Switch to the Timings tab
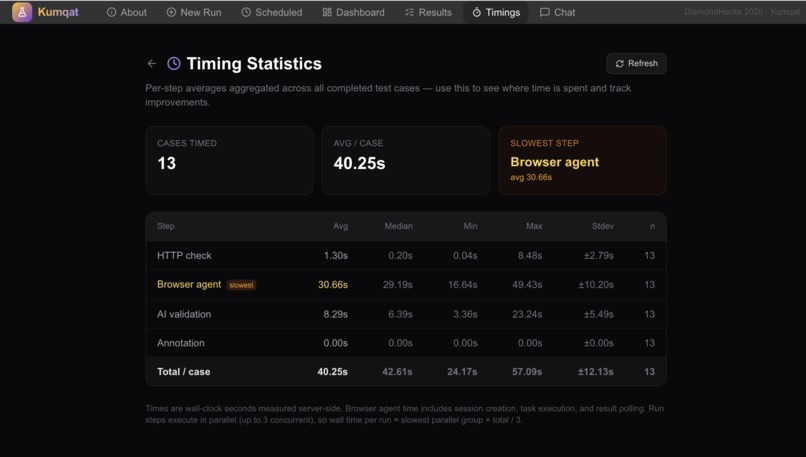 [496, 12]
